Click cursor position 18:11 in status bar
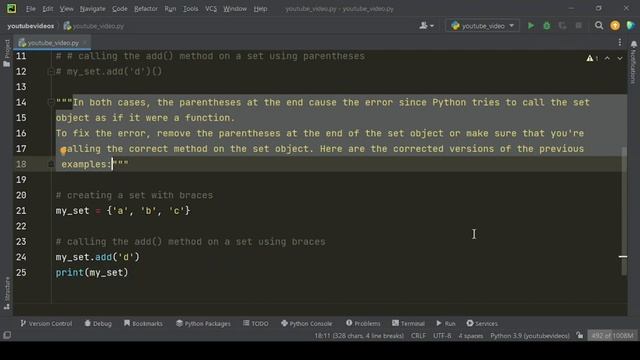Screen dimensions: 640x360 coord(359,336)
